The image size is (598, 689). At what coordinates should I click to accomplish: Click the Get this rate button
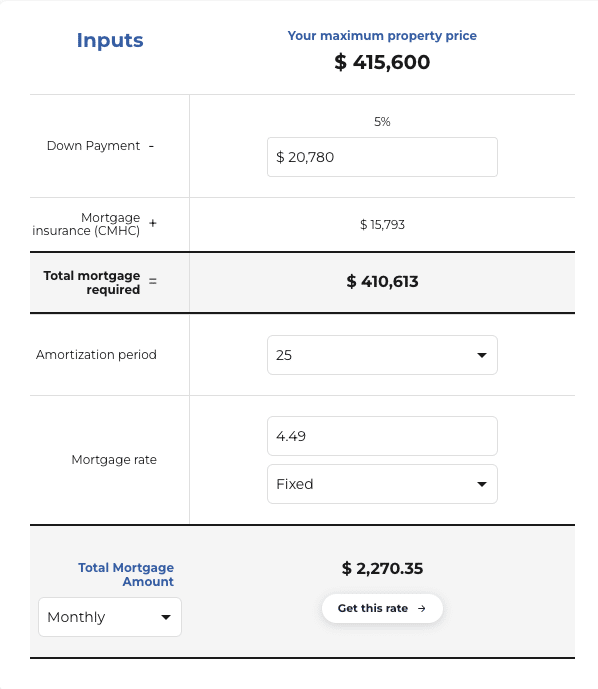[382, 608]
